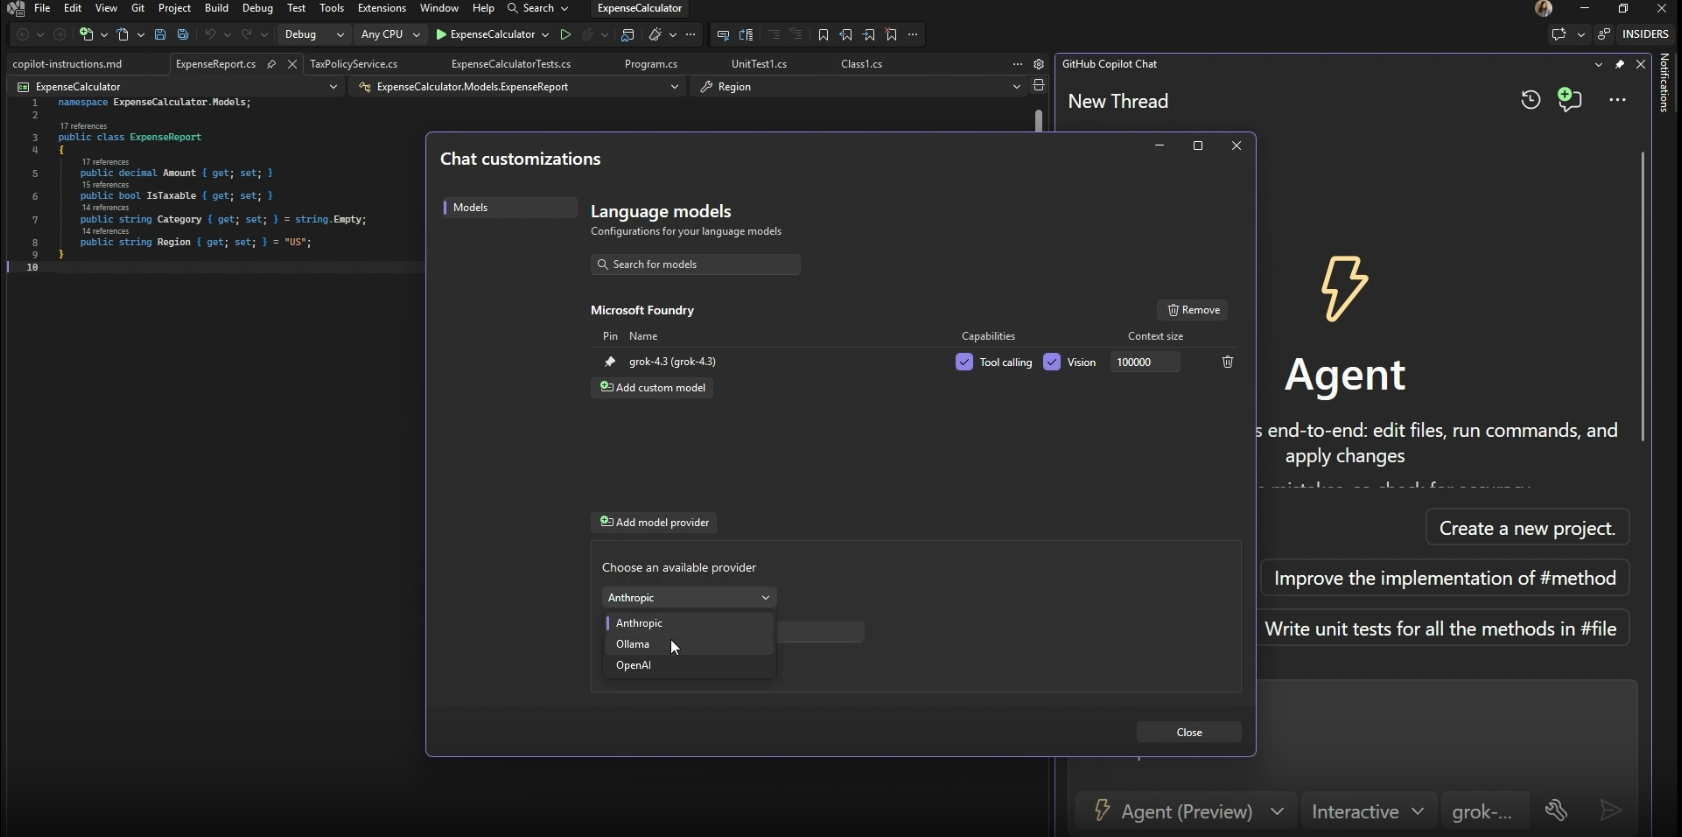The height and width of the screenshot is (837, 1682).
Task: Pin the GitHub Copilot Chat panel
Action: click(1620, 64)
